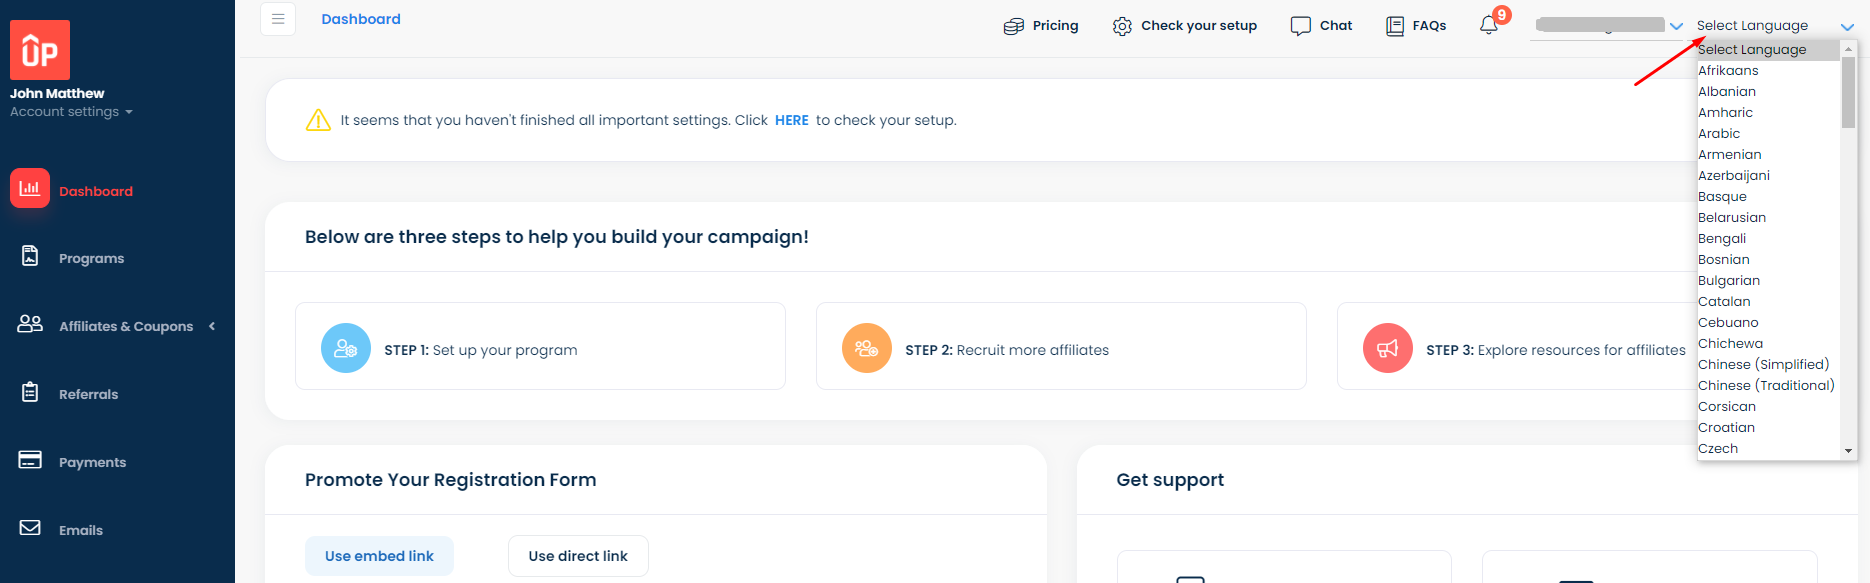Open the Chat bubble icon

click(x=1300, y=26)
